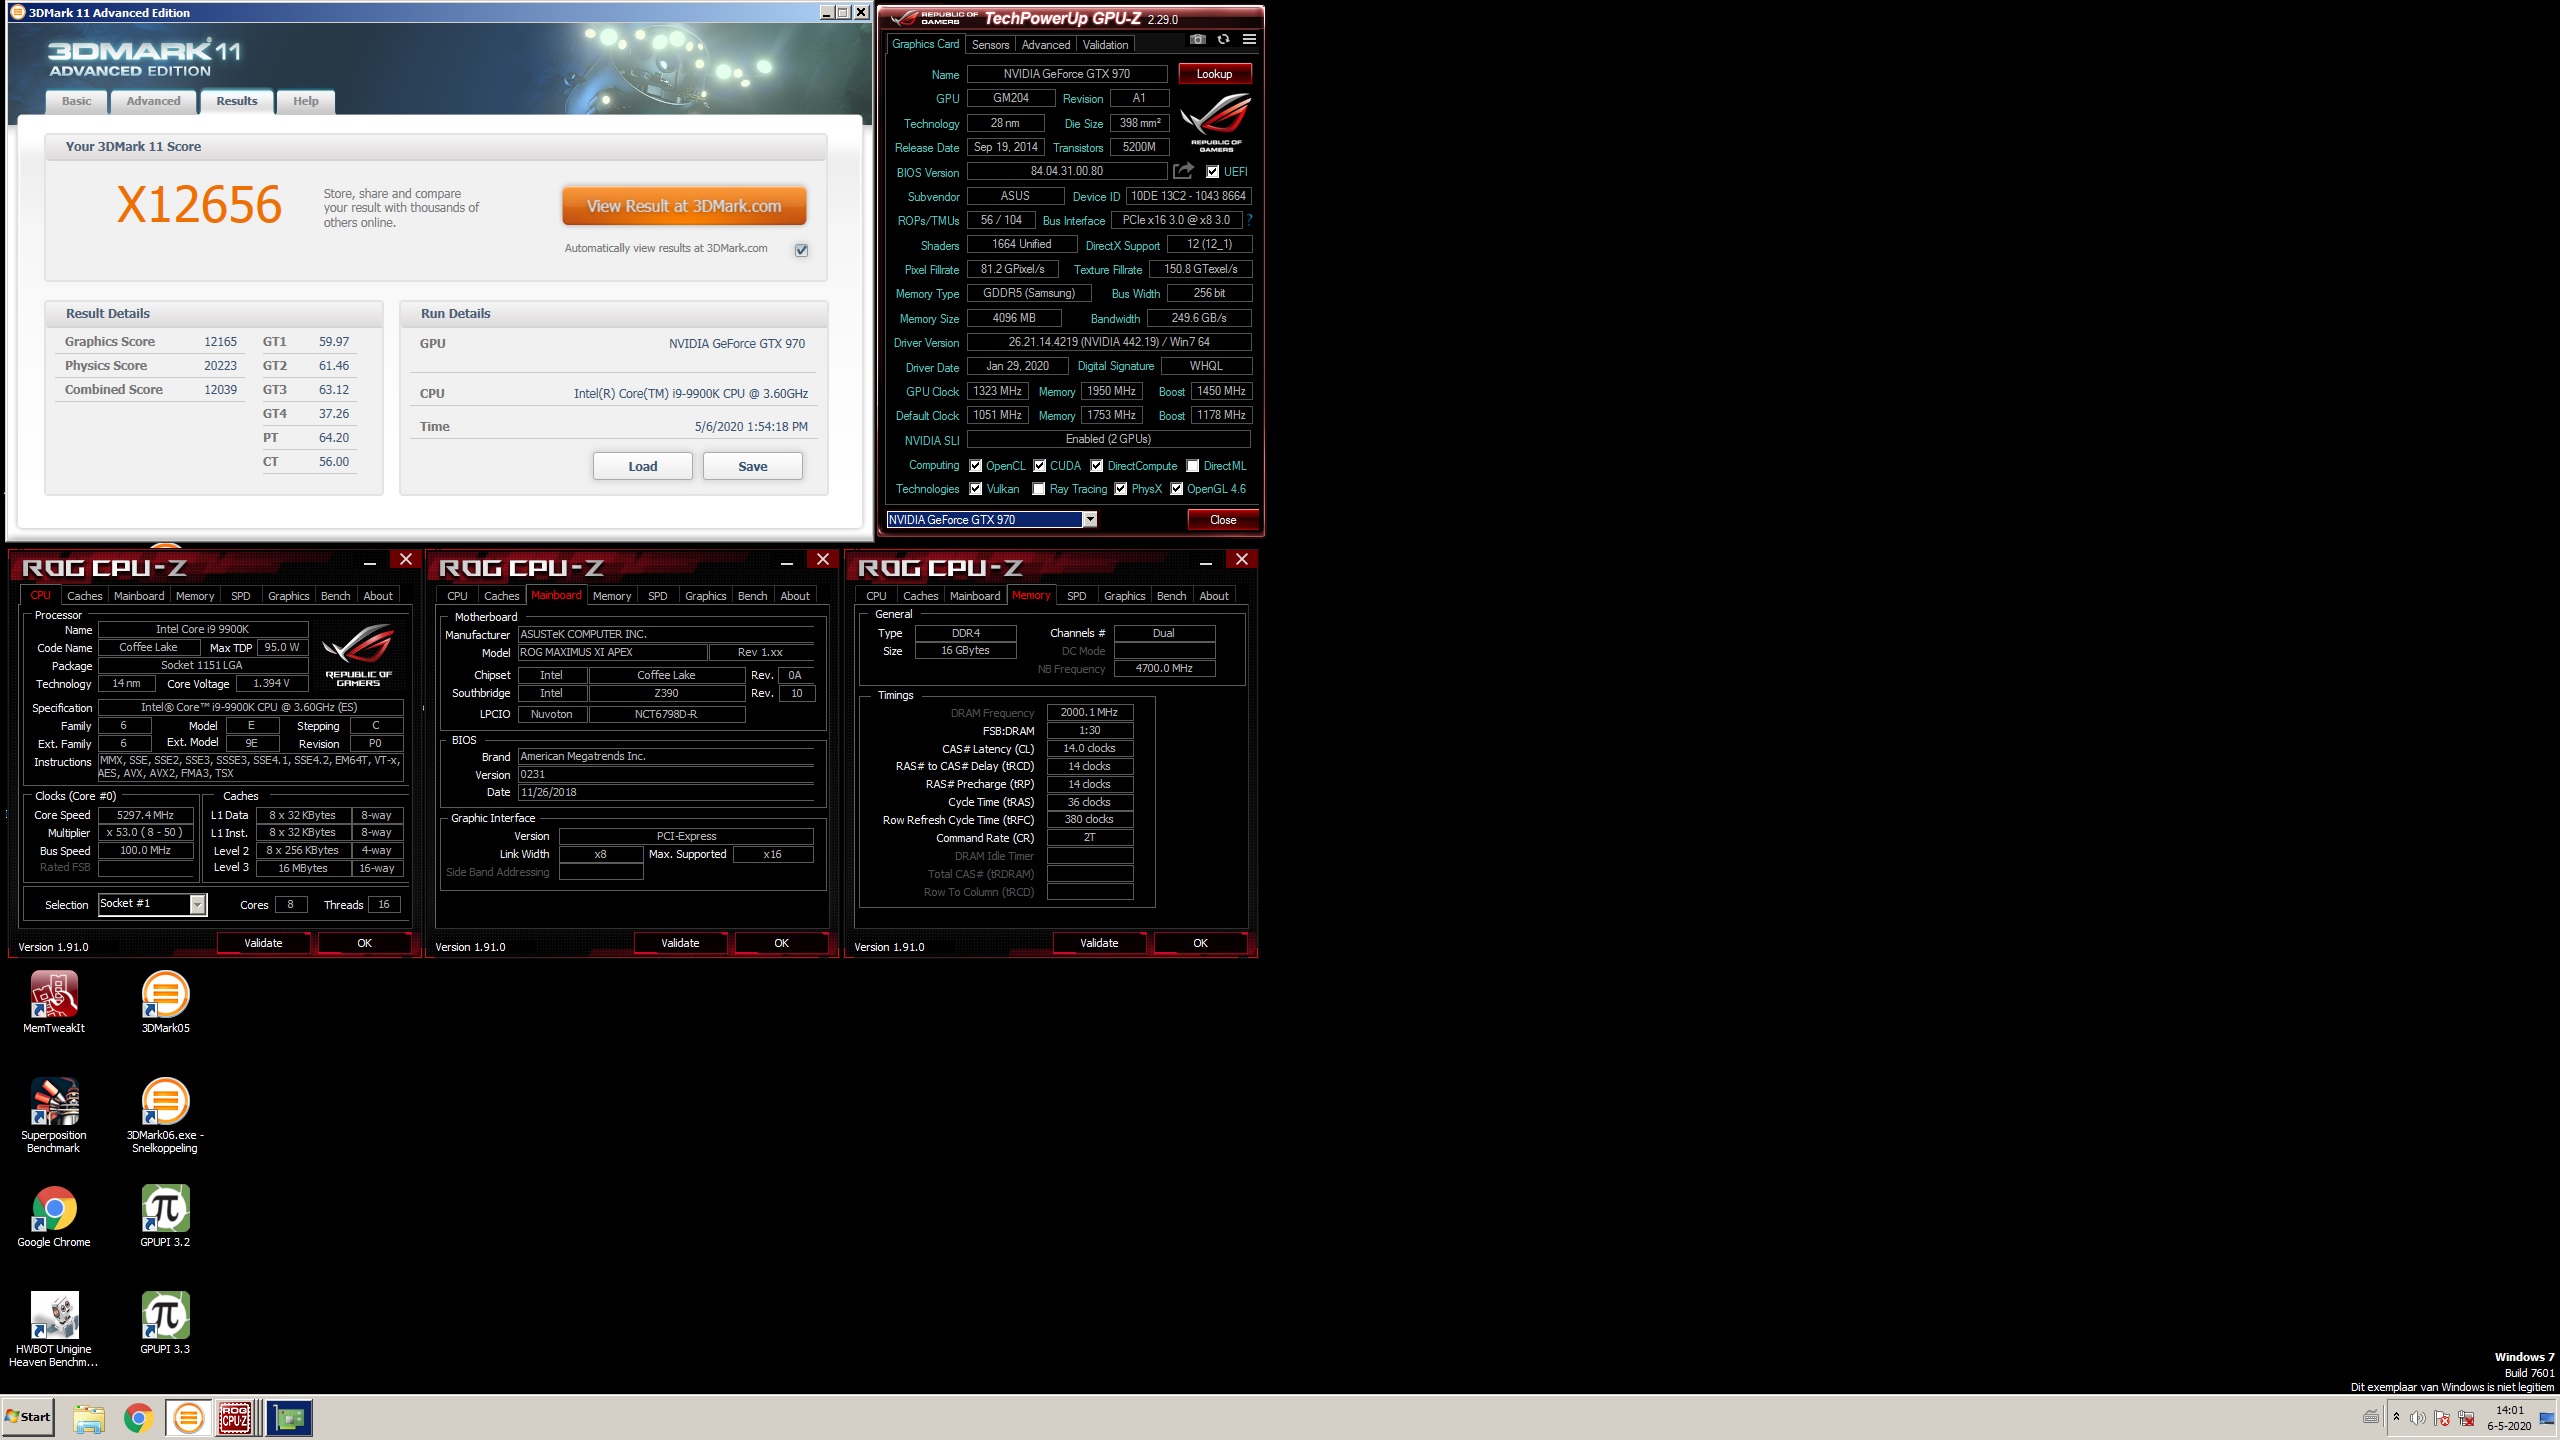
Task: Open the Bench tab in the Memory CPU-Z window
Action: pyautogui.click(x=1171, y=596)
